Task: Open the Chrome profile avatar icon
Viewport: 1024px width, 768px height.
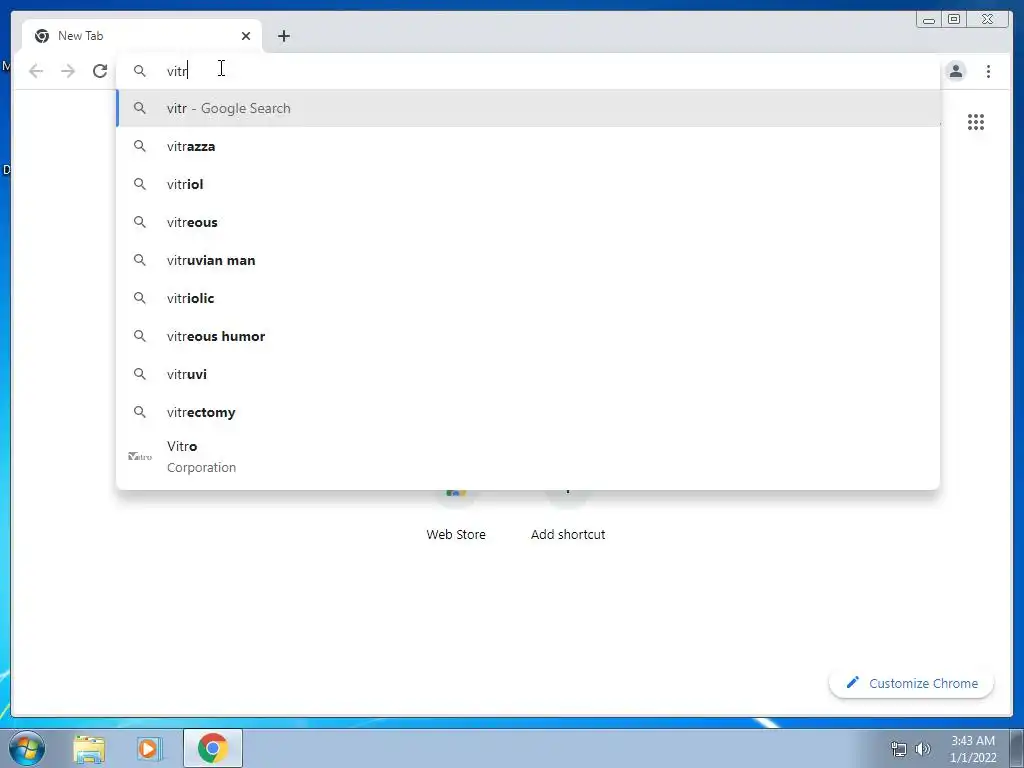Action: pos(955,71)
